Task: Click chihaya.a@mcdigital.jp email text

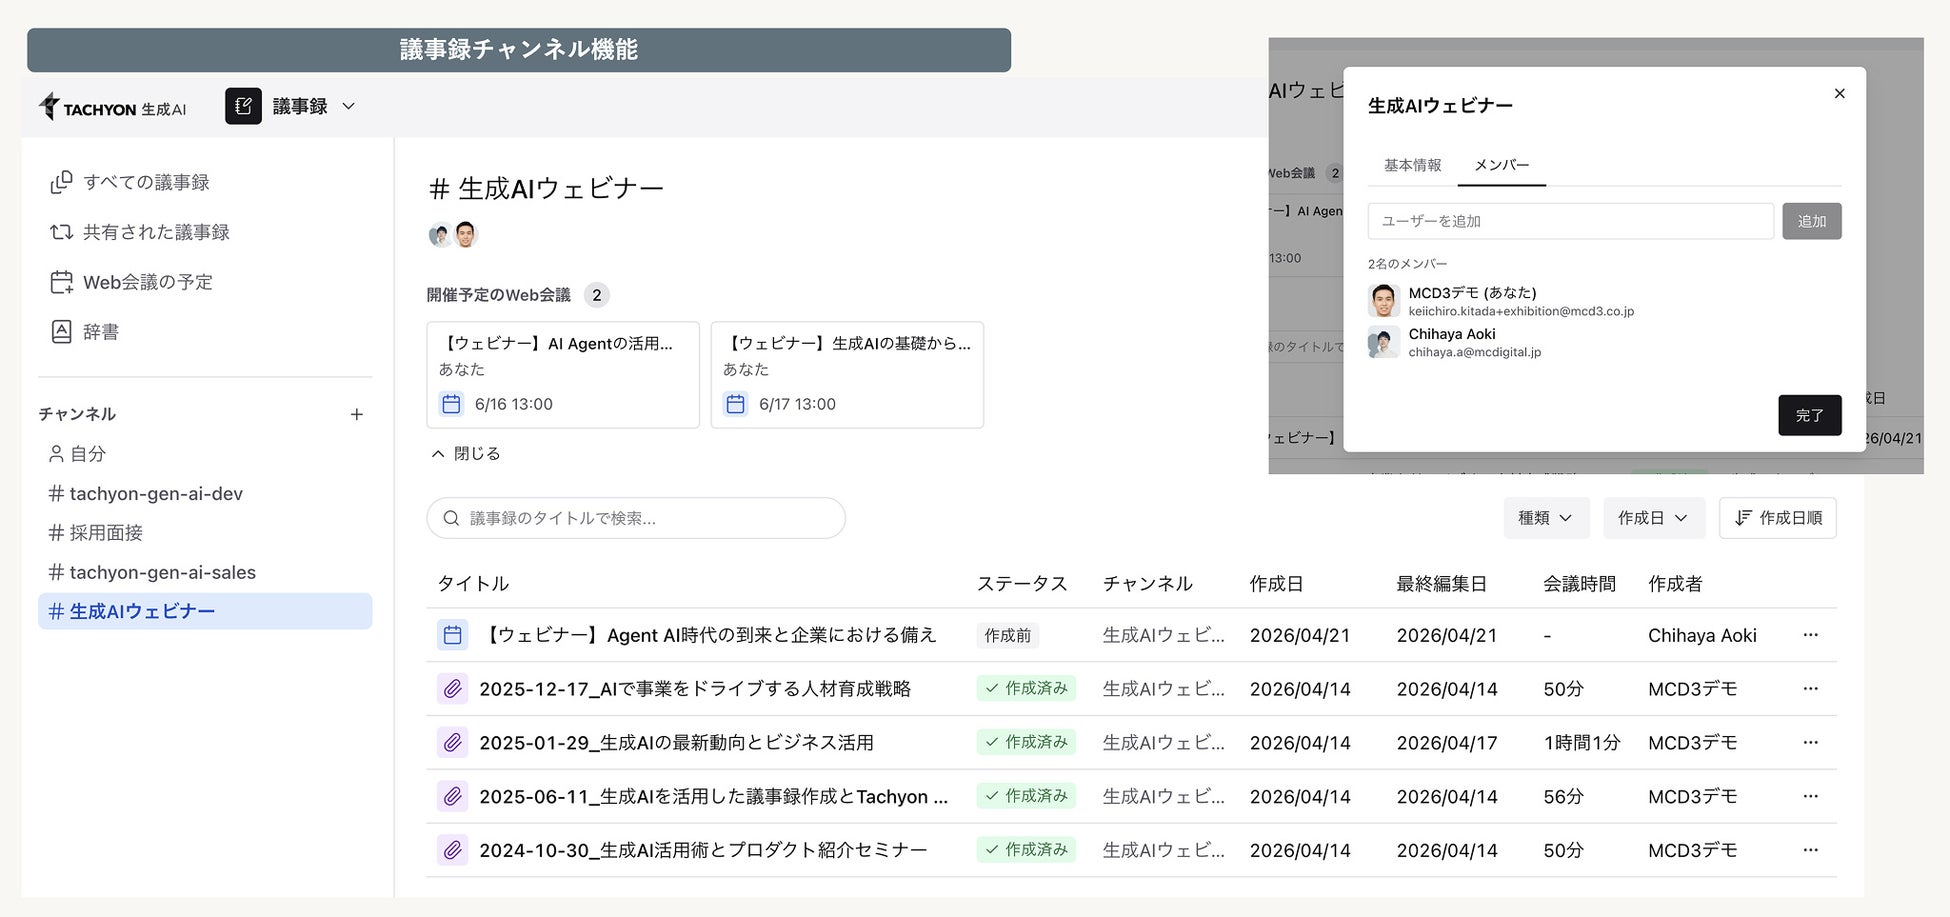Action: [1474, 352]
